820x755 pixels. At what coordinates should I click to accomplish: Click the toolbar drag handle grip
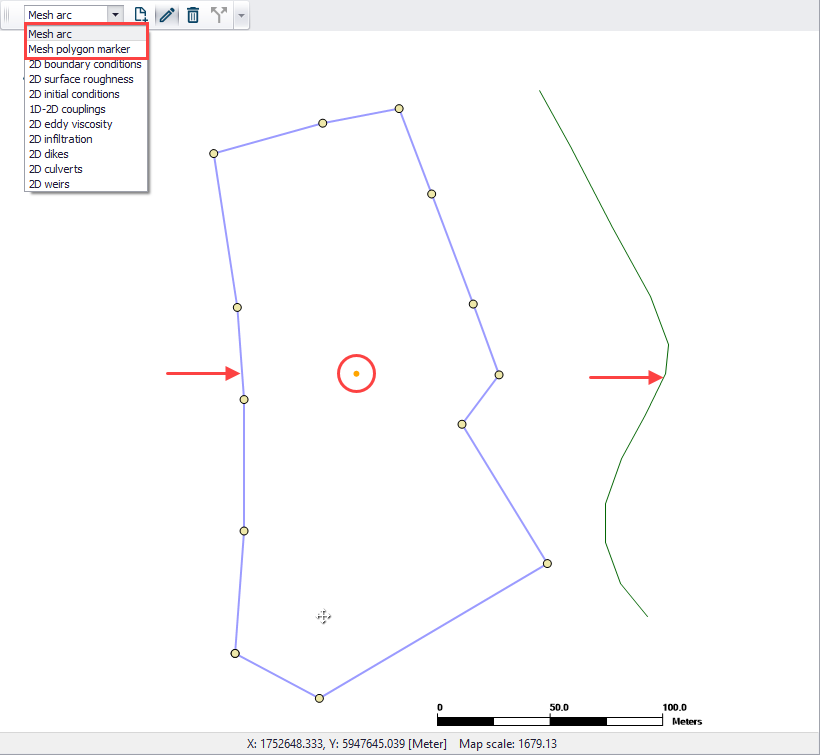(6, 15)
